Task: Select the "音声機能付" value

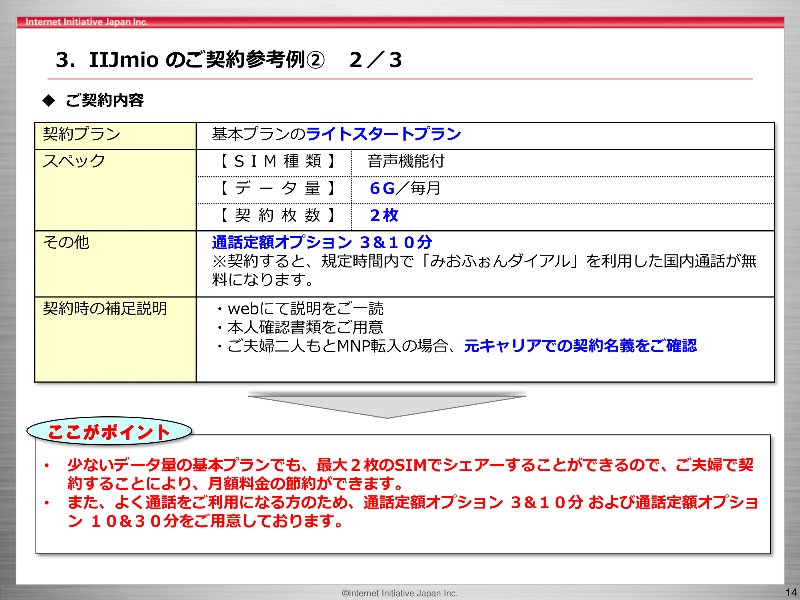Action: [x=406, y=162]
